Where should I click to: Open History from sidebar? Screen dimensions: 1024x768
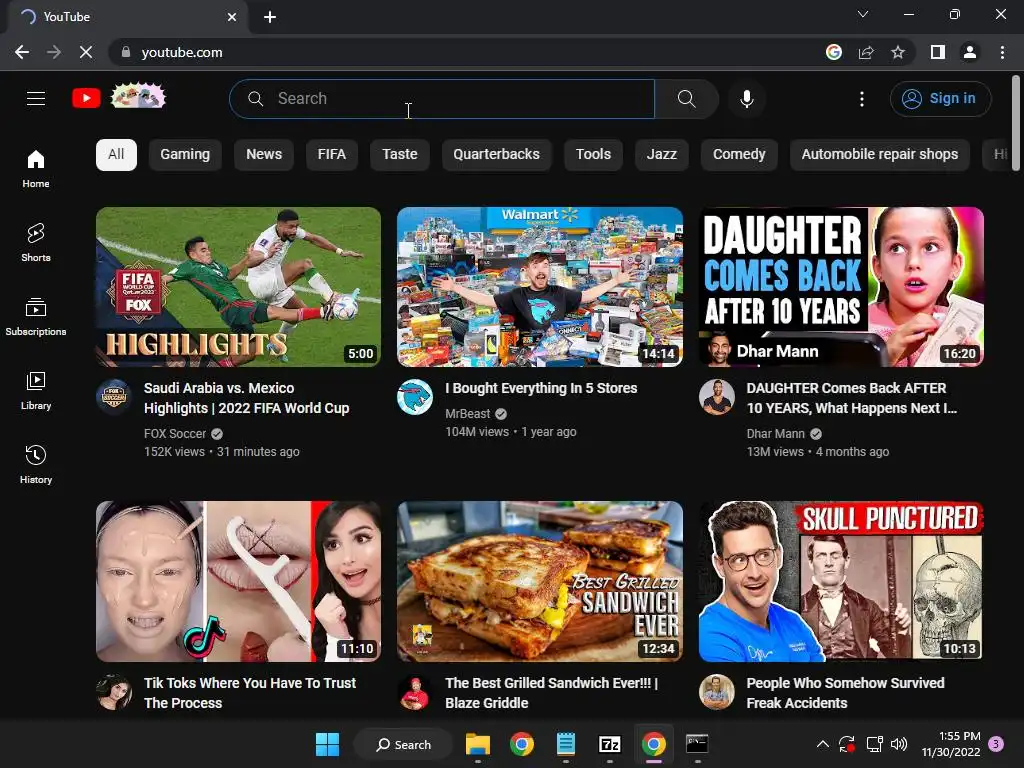tap(36, 464)
